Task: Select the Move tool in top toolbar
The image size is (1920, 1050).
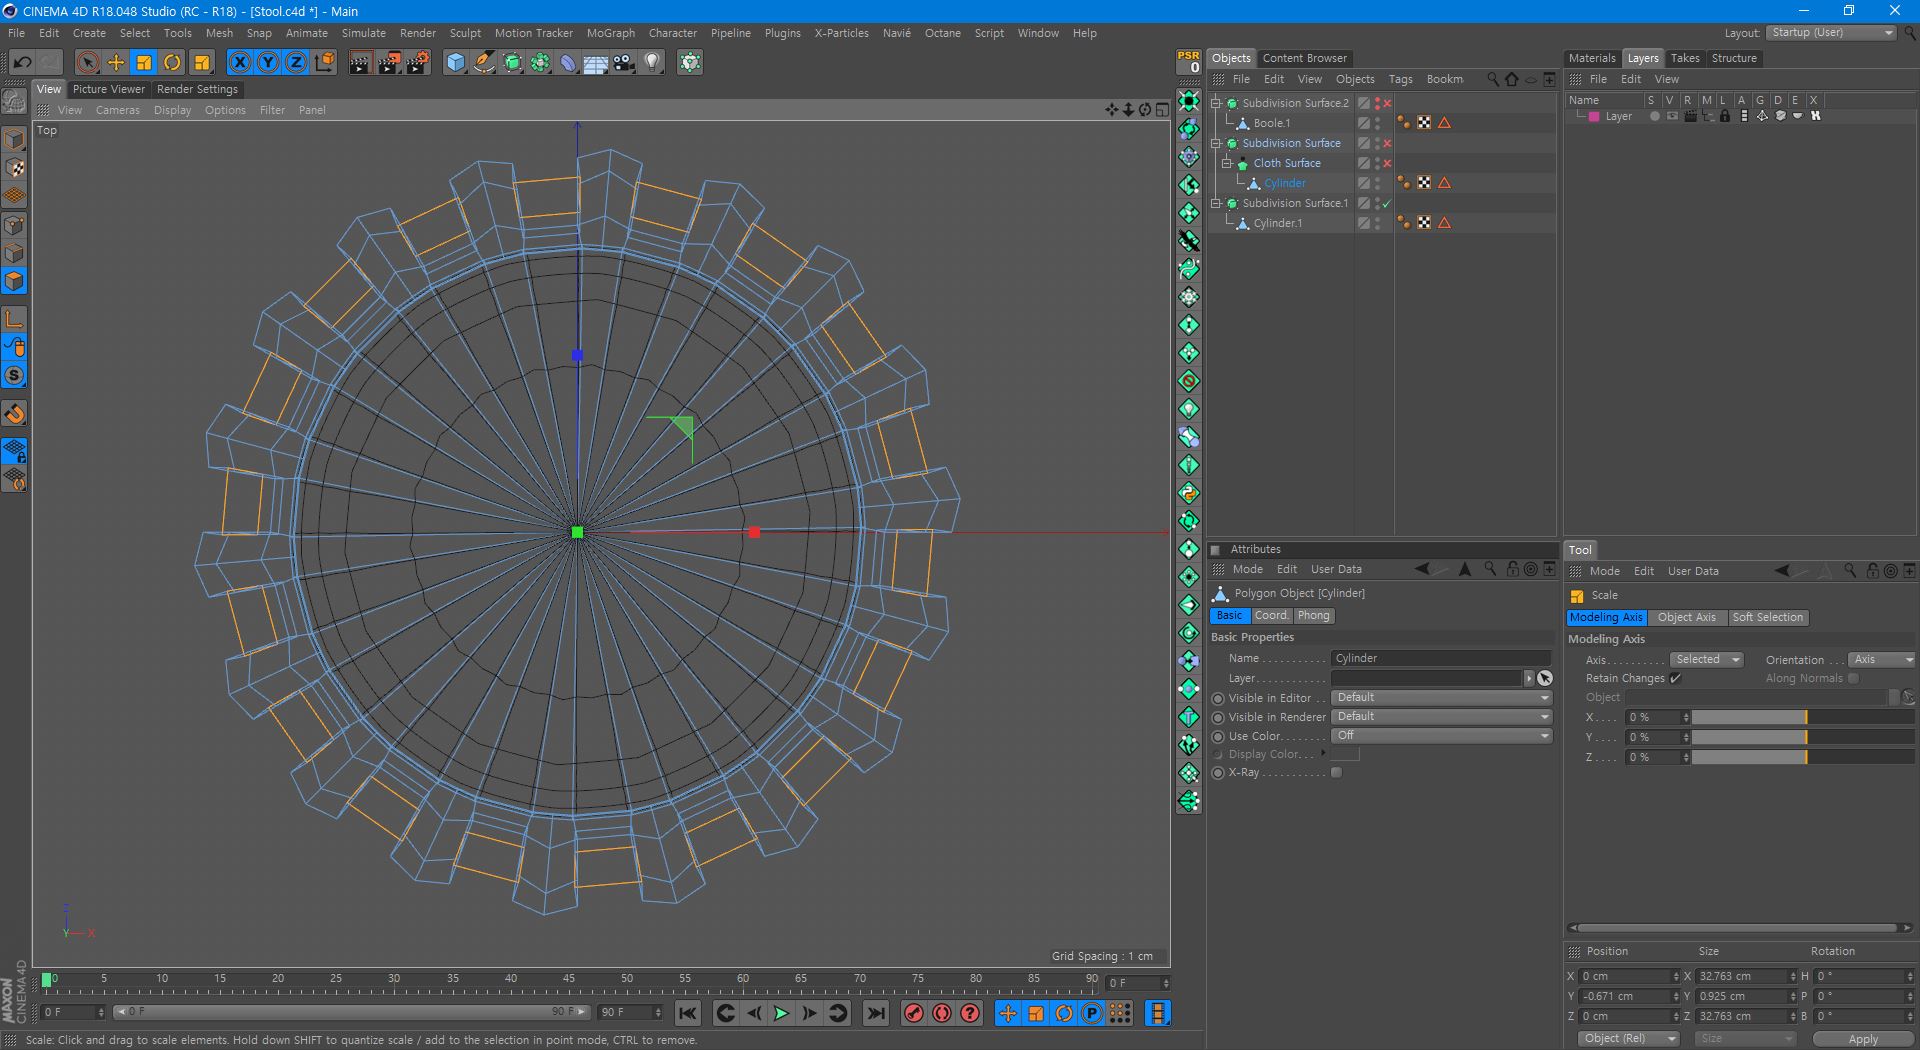Action: (116, 62)
